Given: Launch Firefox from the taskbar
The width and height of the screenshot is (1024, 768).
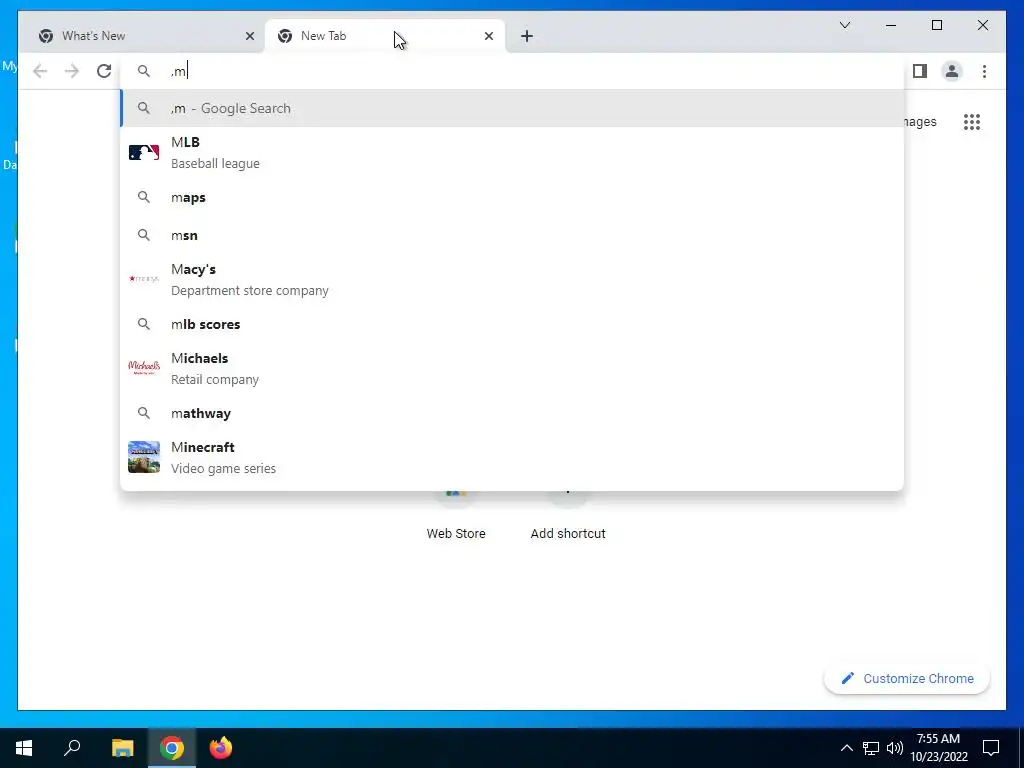Looking at the screenshot, I should pos(221,748).
